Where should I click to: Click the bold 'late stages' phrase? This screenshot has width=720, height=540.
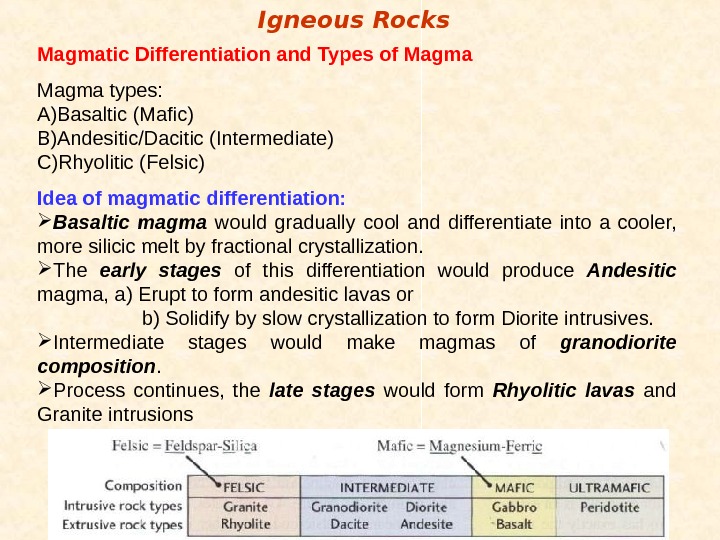(322, 390)
